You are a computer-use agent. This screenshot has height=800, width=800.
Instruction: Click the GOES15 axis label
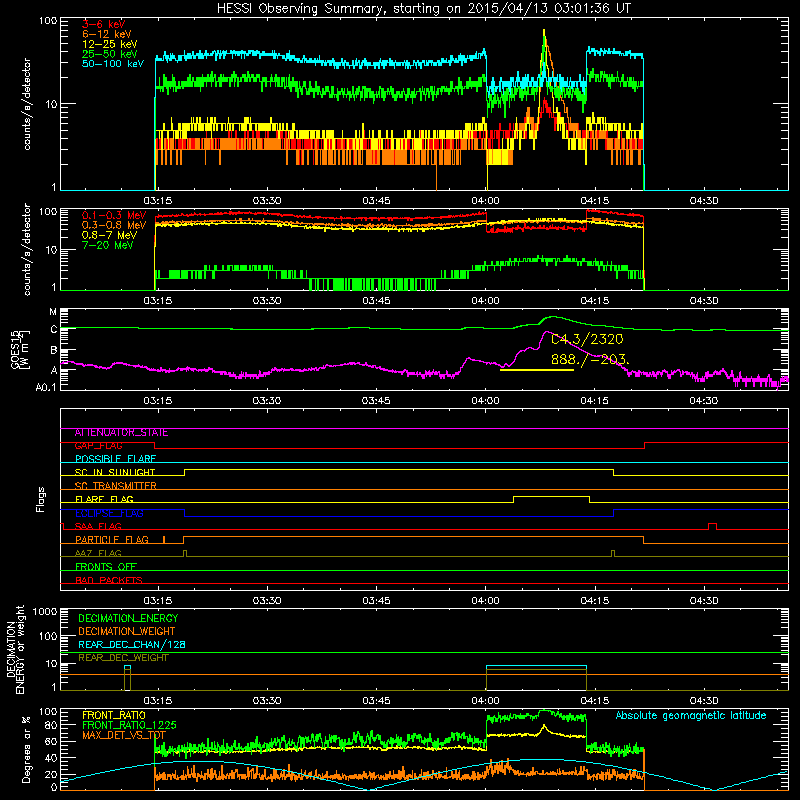pyautogui.click(x=19, y=350)
